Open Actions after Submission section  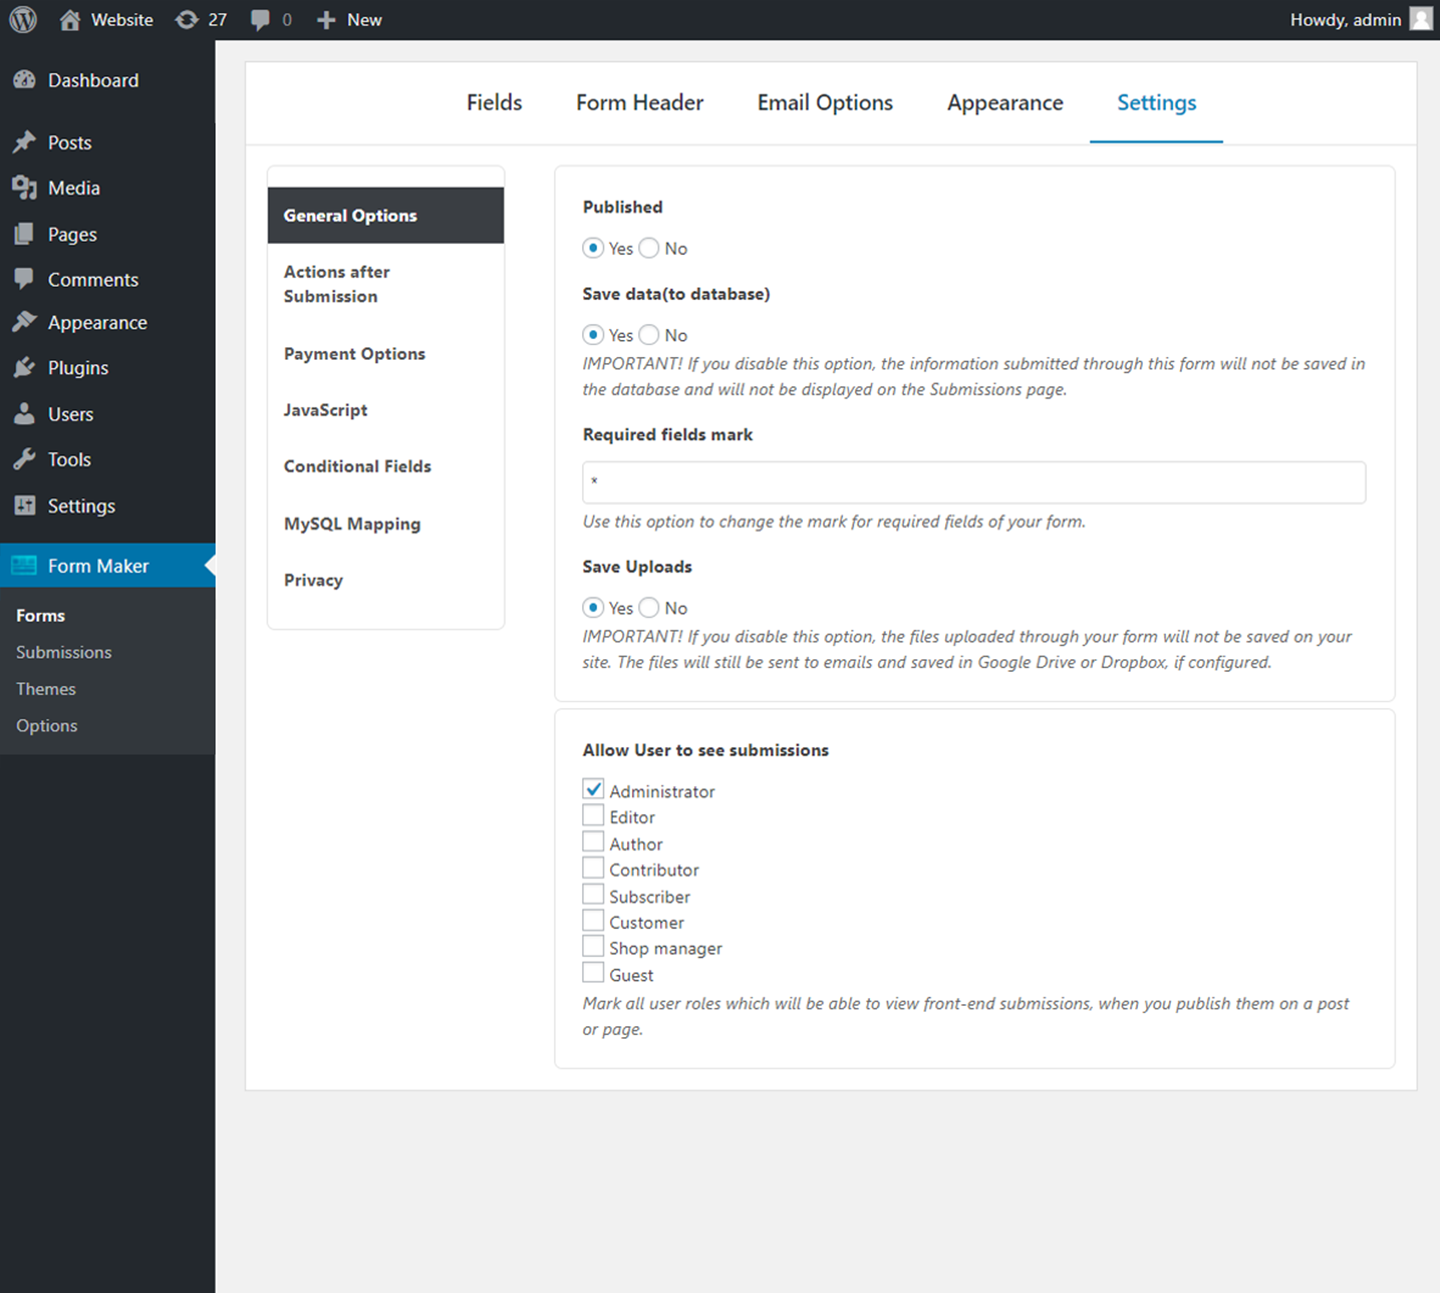(x=386, y=284)
